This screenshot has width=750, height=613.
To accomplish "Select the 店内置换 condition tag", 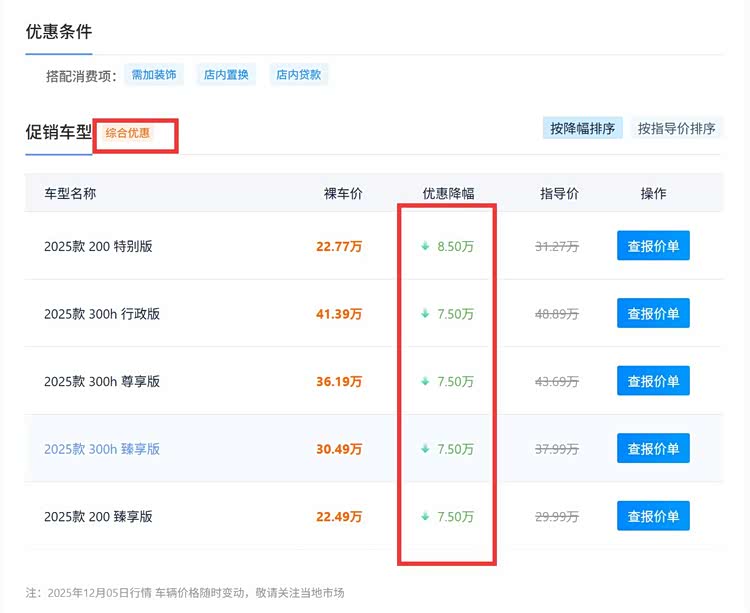I will point(226,75).
